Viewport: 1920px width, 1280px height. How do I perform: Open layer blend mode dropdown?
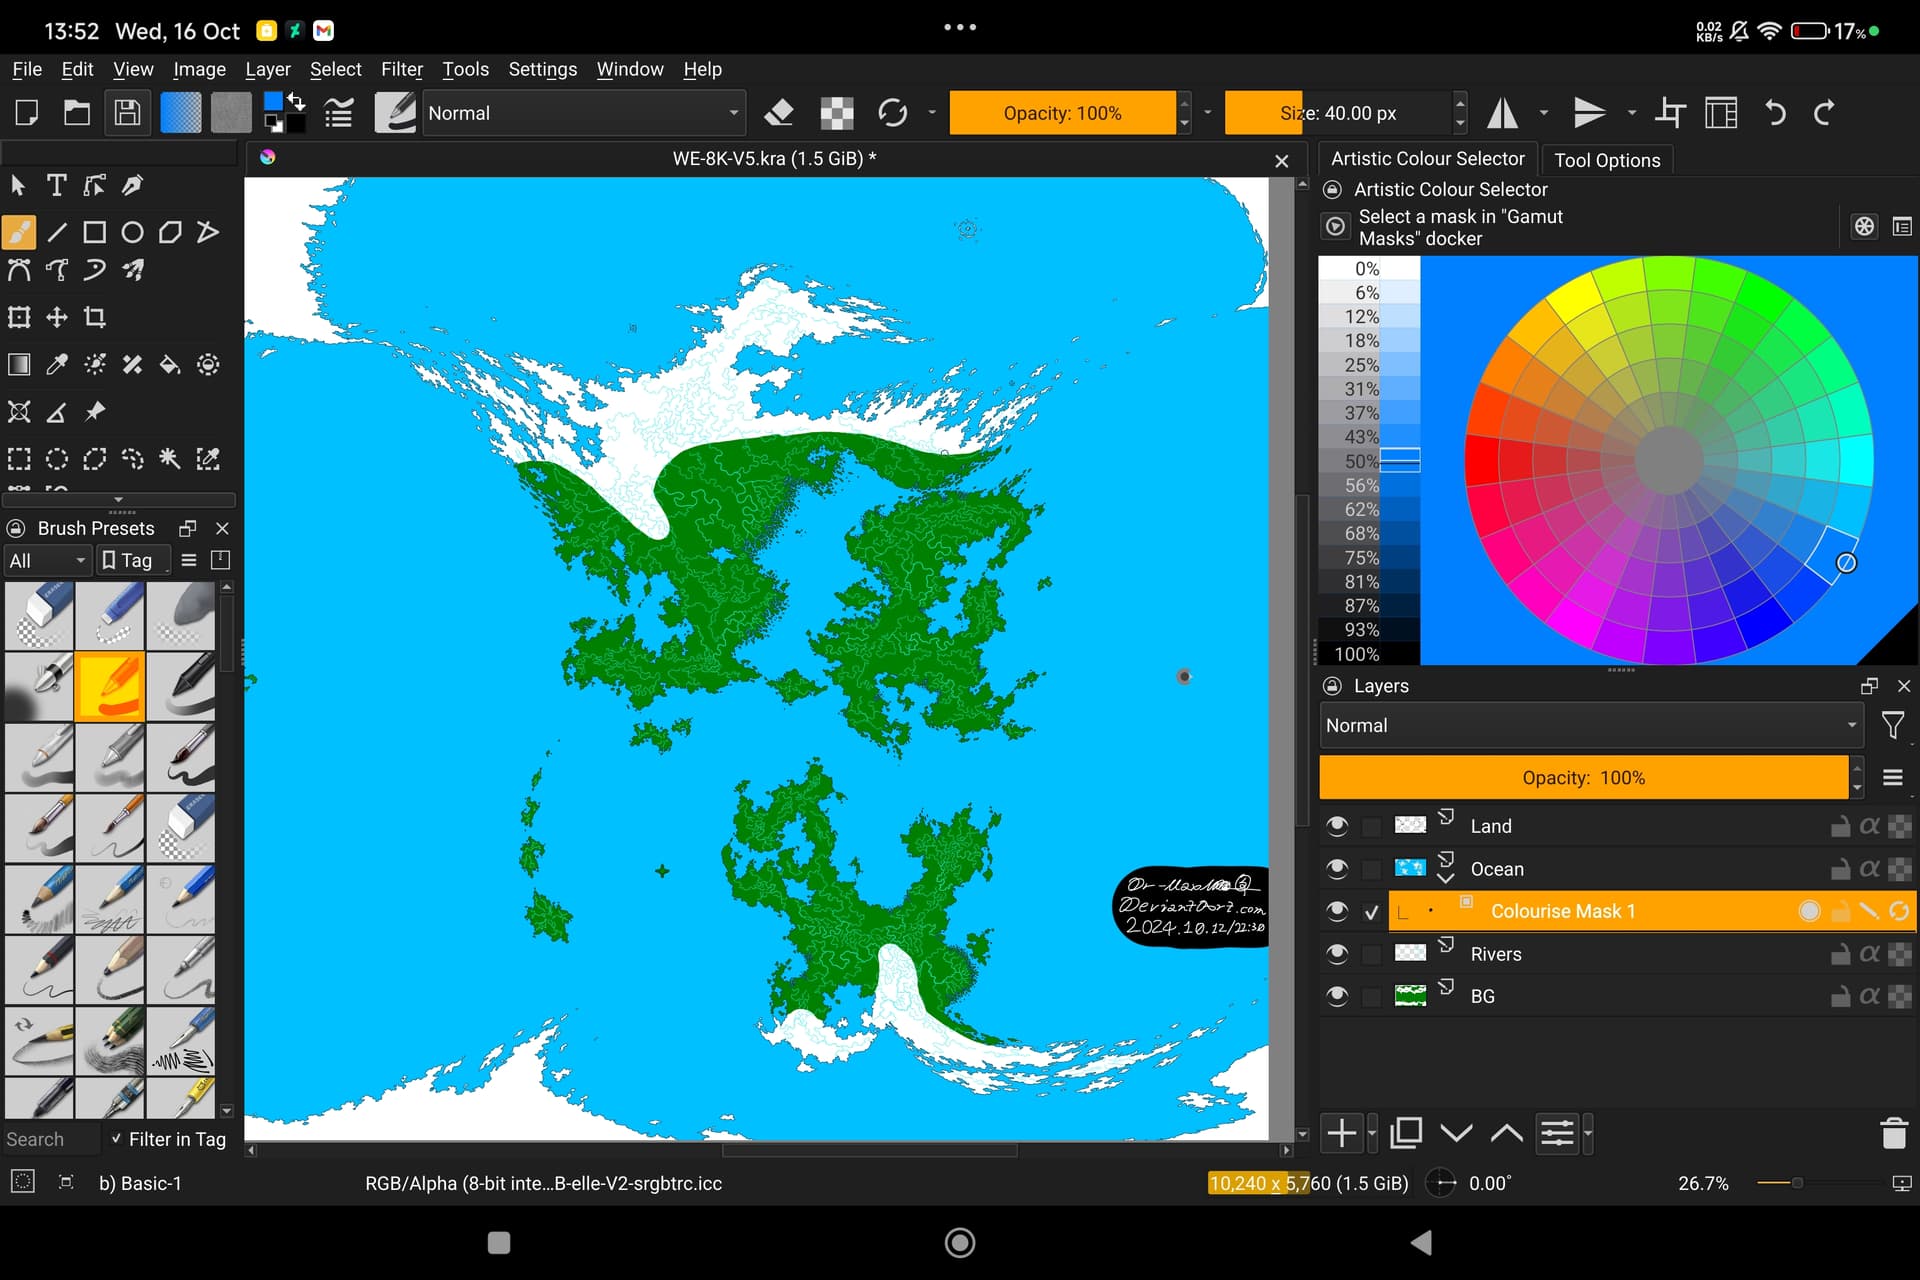point(1590,726)
